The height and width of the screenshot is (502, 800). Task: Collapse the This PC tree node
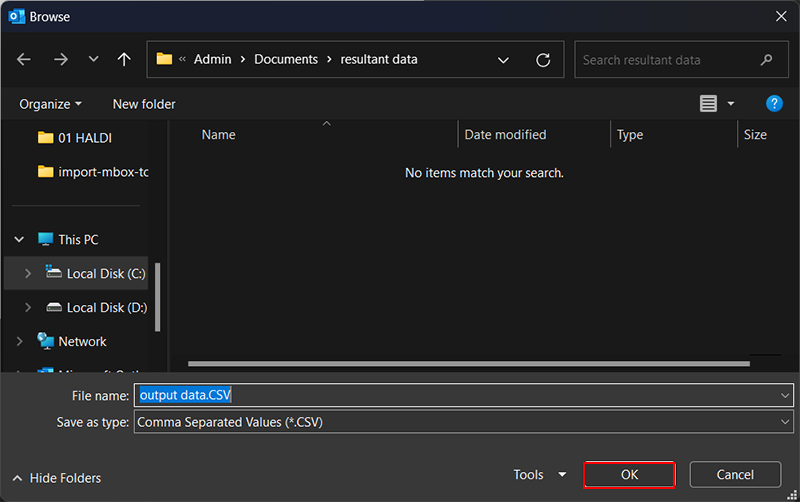coord(19,240)
